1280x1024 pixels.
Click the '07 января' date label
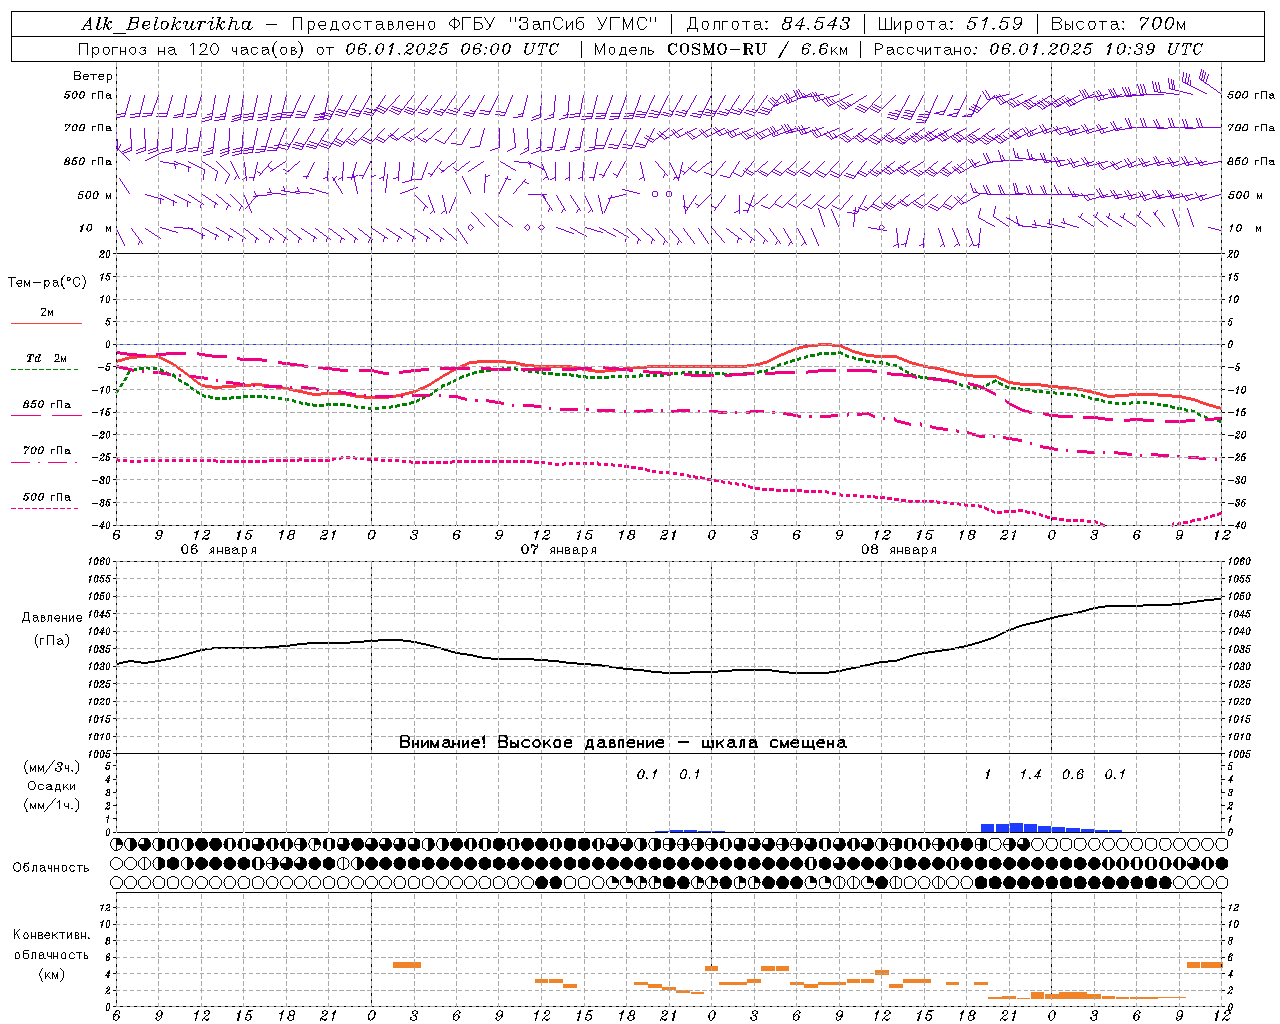click(558, 550)
